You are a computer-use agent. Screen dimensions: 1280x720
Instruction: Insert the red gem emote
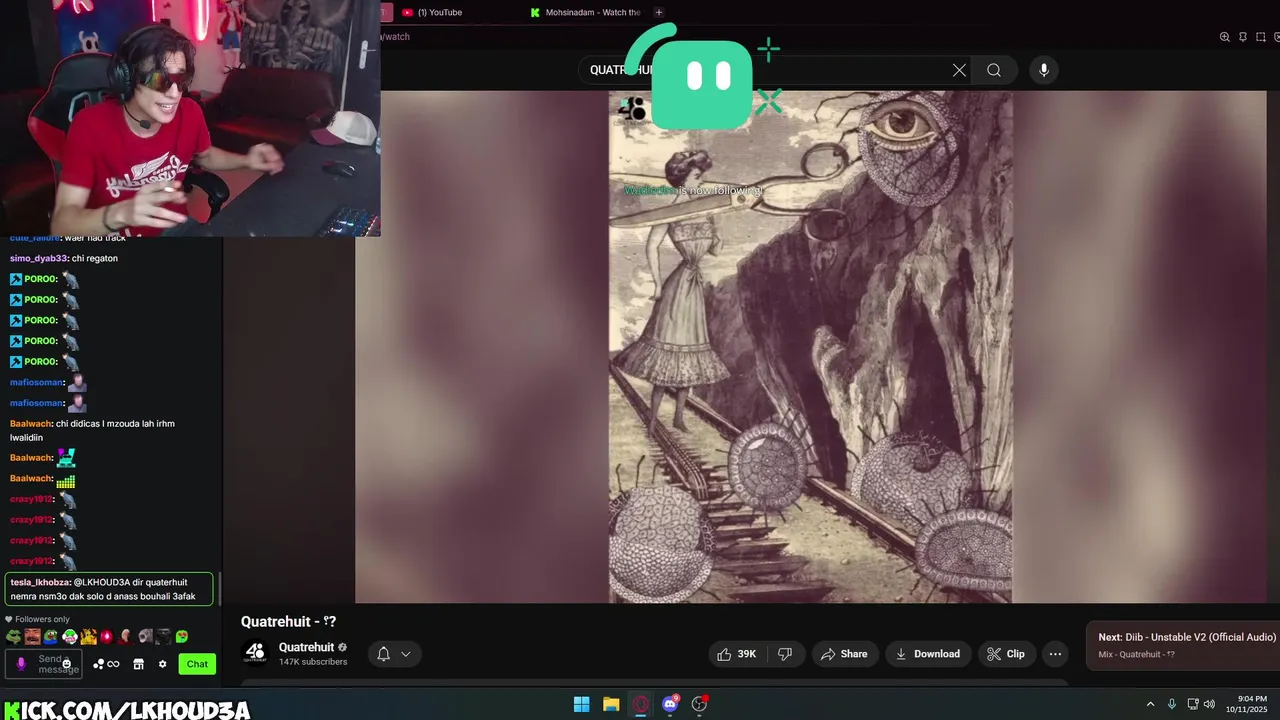(106, 636)
